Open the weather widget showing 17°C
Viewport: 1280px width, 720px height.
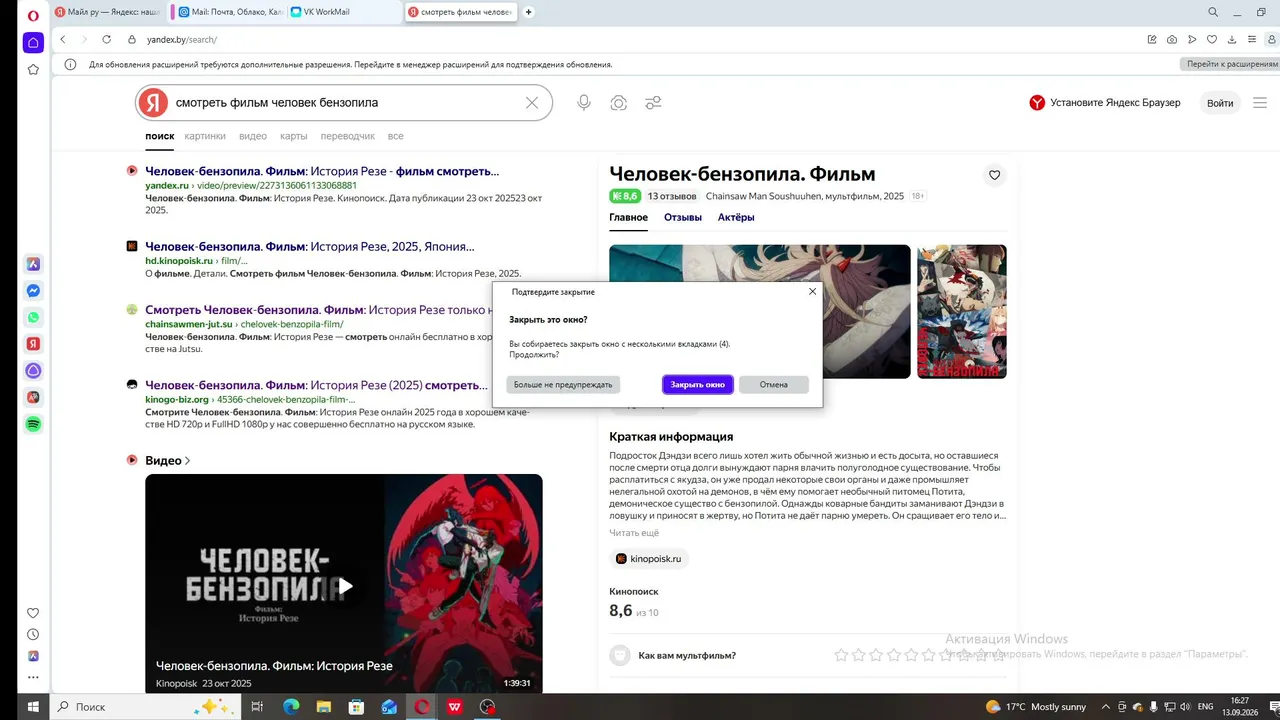pyautogui.click(x=1036, y=707)
